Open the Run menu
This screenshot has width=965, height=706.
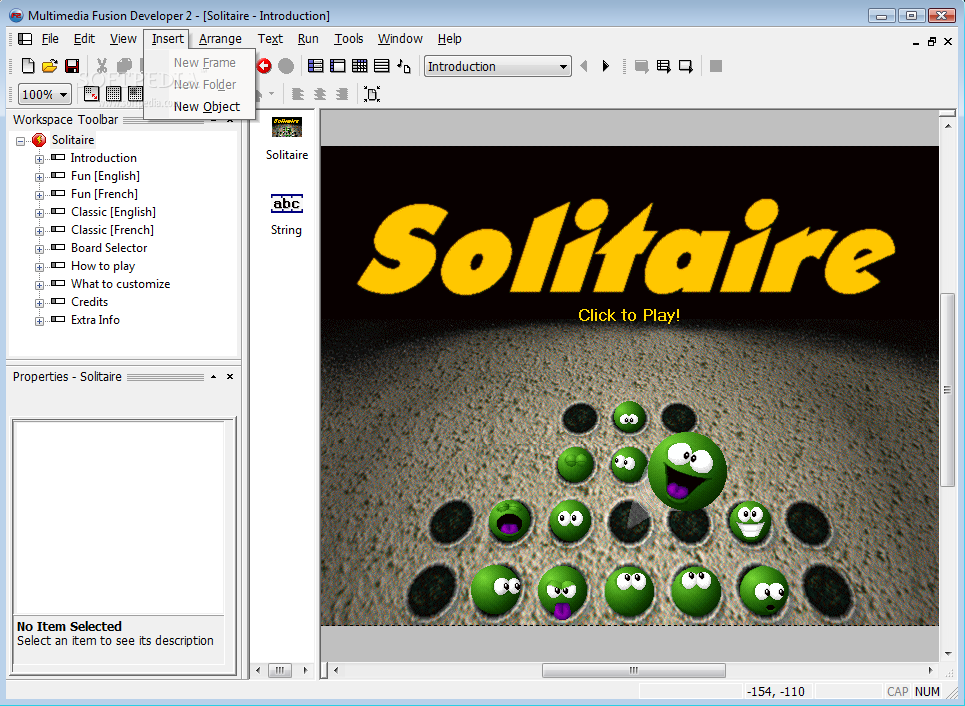pos(308,39)
